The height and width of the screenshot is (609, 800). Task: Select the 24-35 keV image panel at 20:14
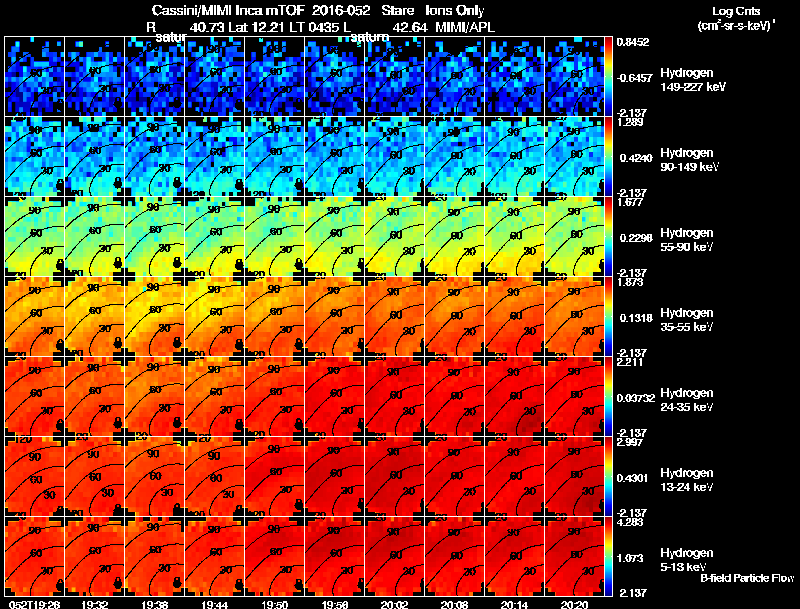pyautogui.click(x=514, y=396)
